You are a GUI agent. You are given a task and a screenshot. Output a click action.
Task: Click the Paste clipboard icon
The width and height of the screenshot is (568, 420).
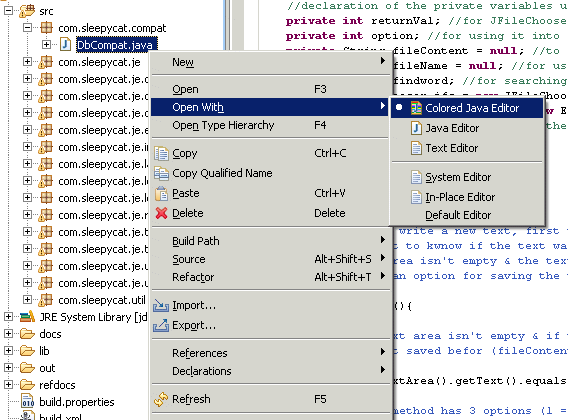coord(161,193)
